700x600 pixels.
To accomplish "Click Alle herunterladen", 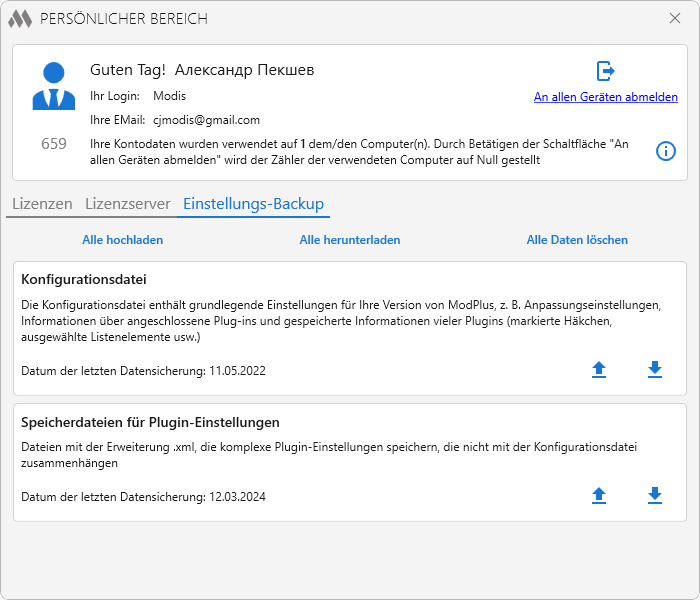I will tap(350, 240).
